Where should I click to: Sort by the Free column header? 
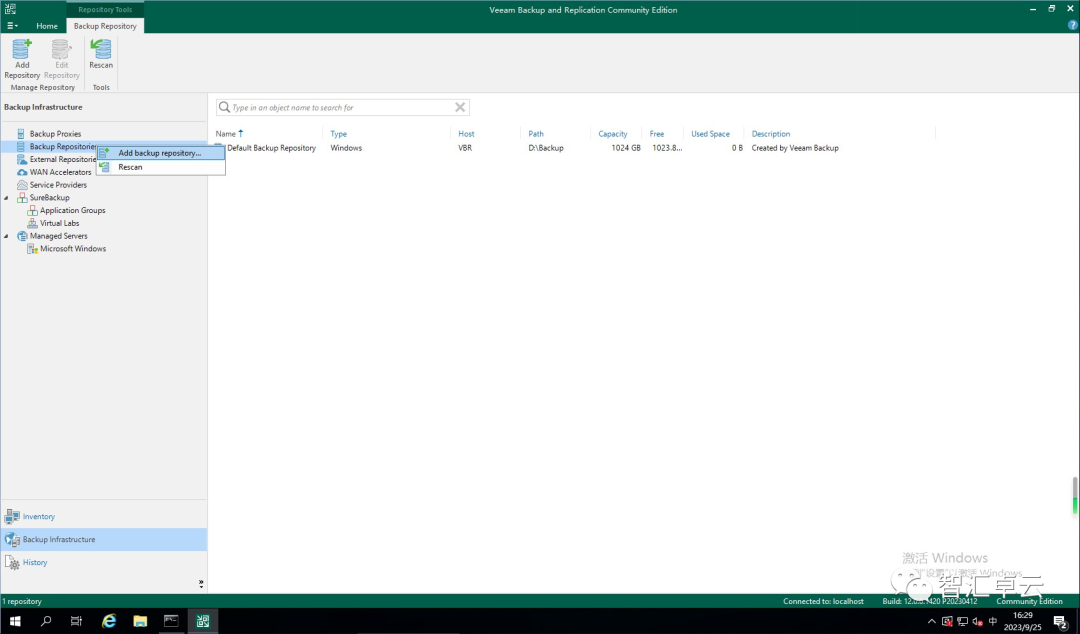click(x=657, y=134)
